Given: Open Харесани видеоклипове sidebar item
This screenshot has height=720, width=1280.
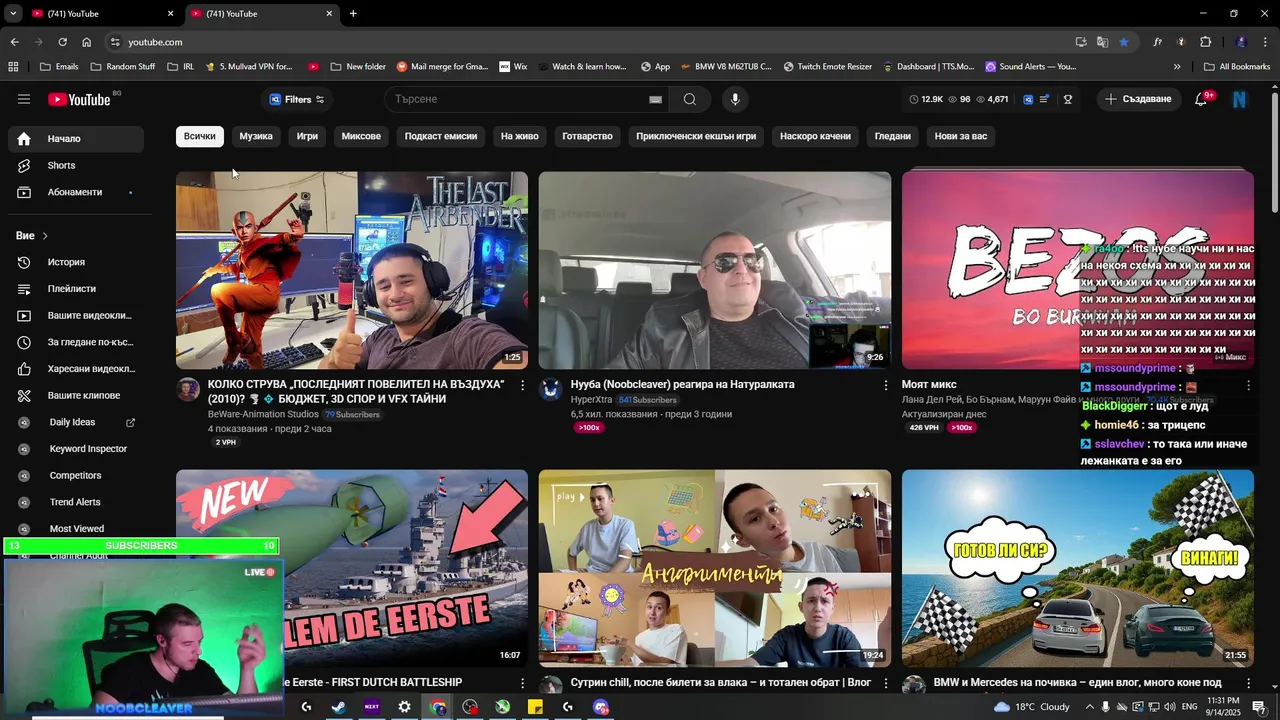Looking at the screenshot, I should click(x=76, y=369).
